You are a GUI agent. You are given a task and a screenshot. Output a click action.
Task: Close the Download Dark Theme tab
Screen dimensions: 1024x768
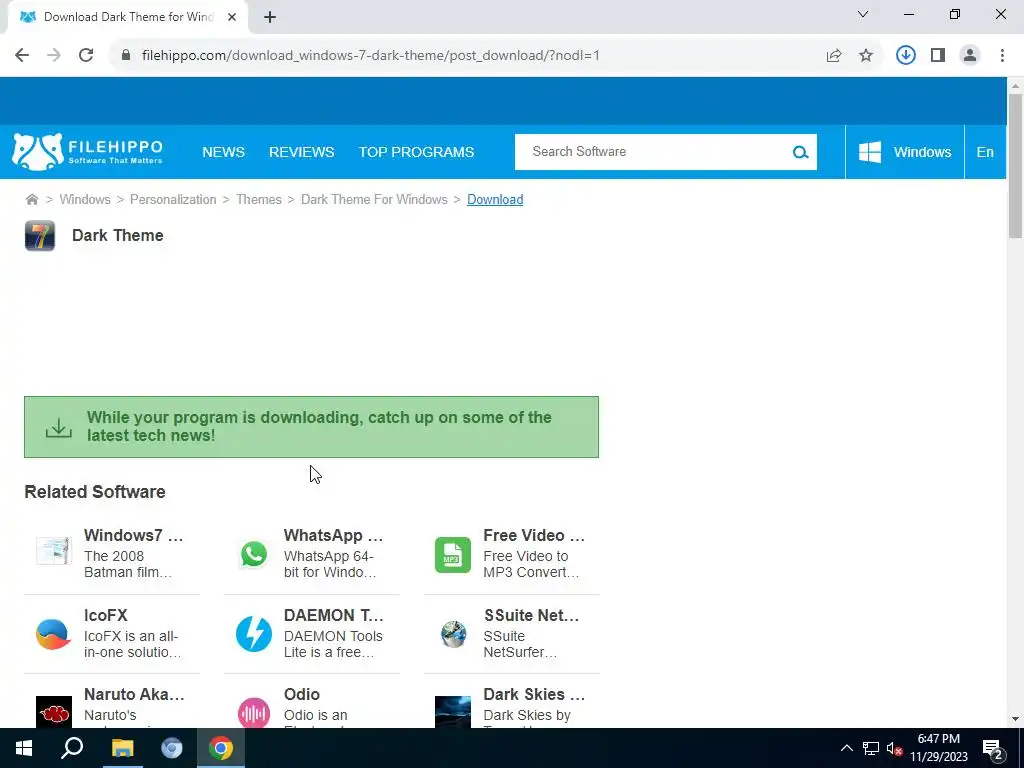point(232,17)
